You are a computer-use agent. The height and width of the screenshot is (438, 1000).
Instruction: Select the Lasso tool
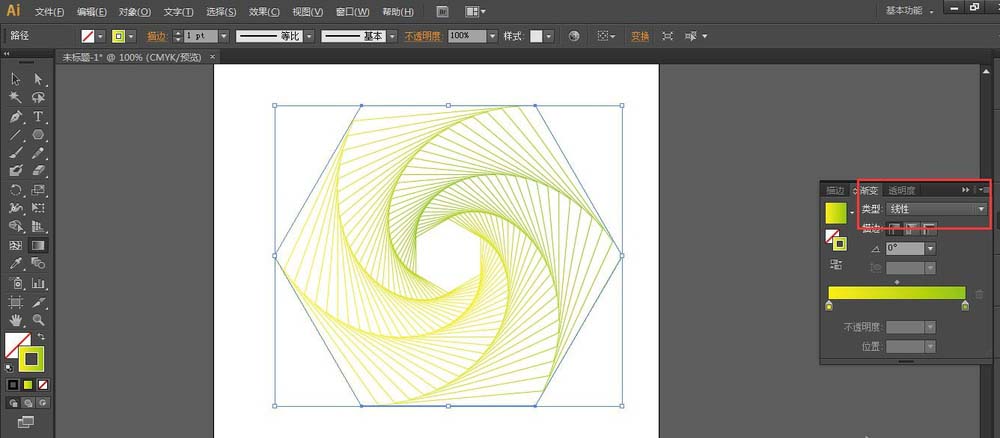point(38,98)
